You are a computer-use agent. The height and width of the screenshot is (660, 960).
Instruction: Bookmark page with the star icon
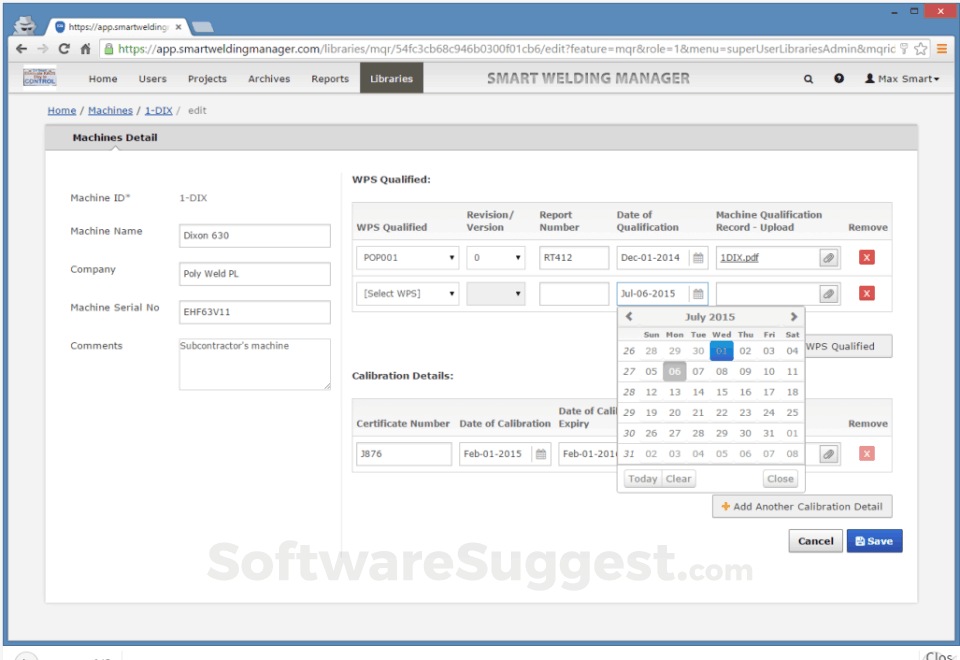click(920, 49)
